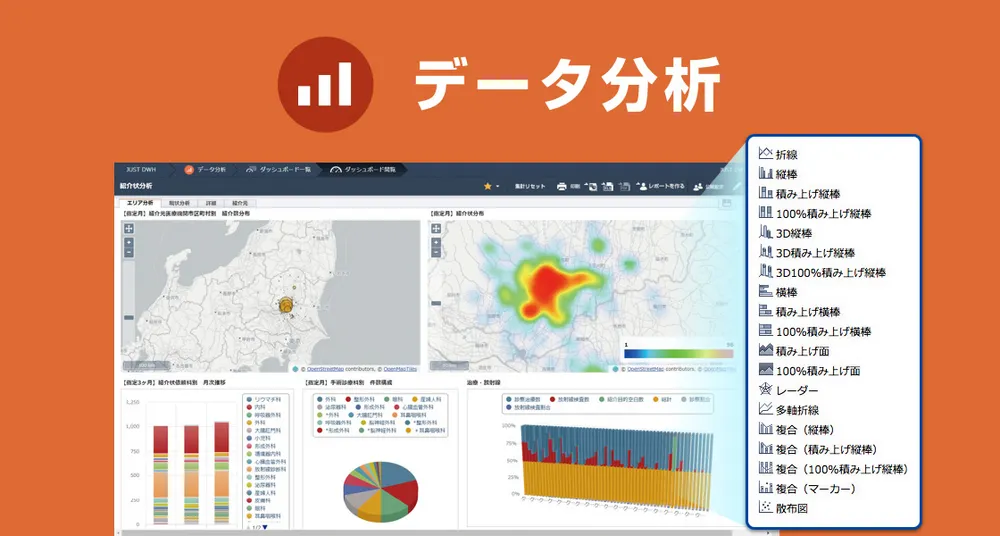1000x536 pixels.
Task: Open dropdown arrow beside the star
Action: pyautogui.click(x=497, y=187)
